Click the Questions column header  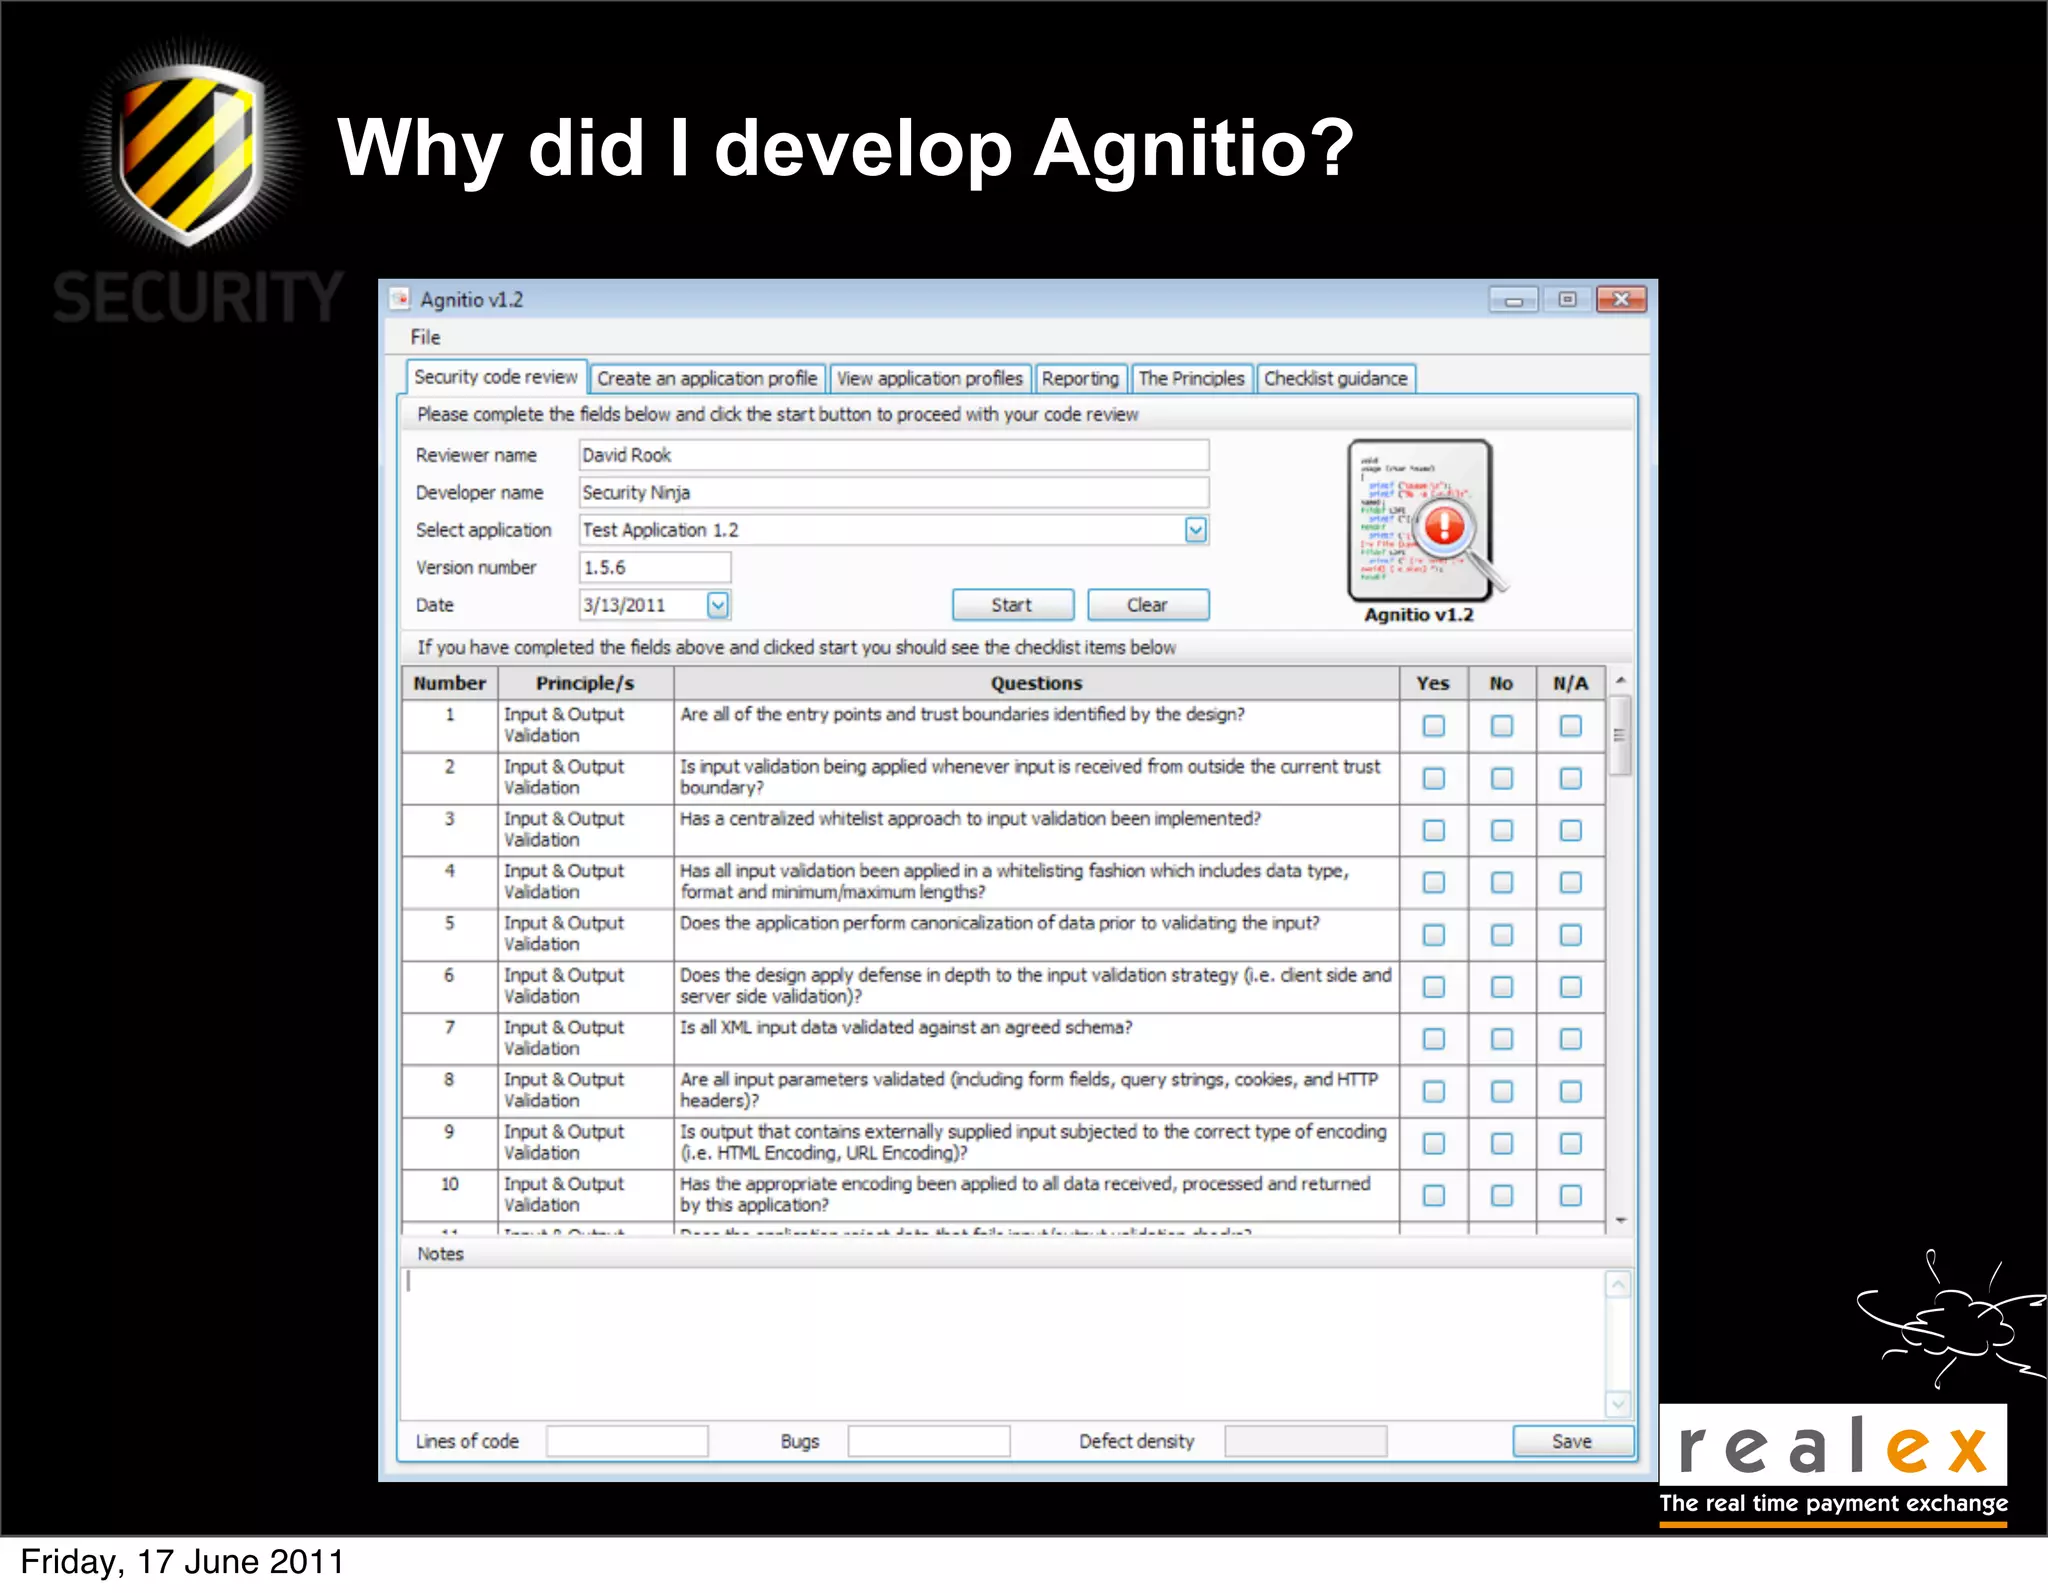(x=1036, y=683)
